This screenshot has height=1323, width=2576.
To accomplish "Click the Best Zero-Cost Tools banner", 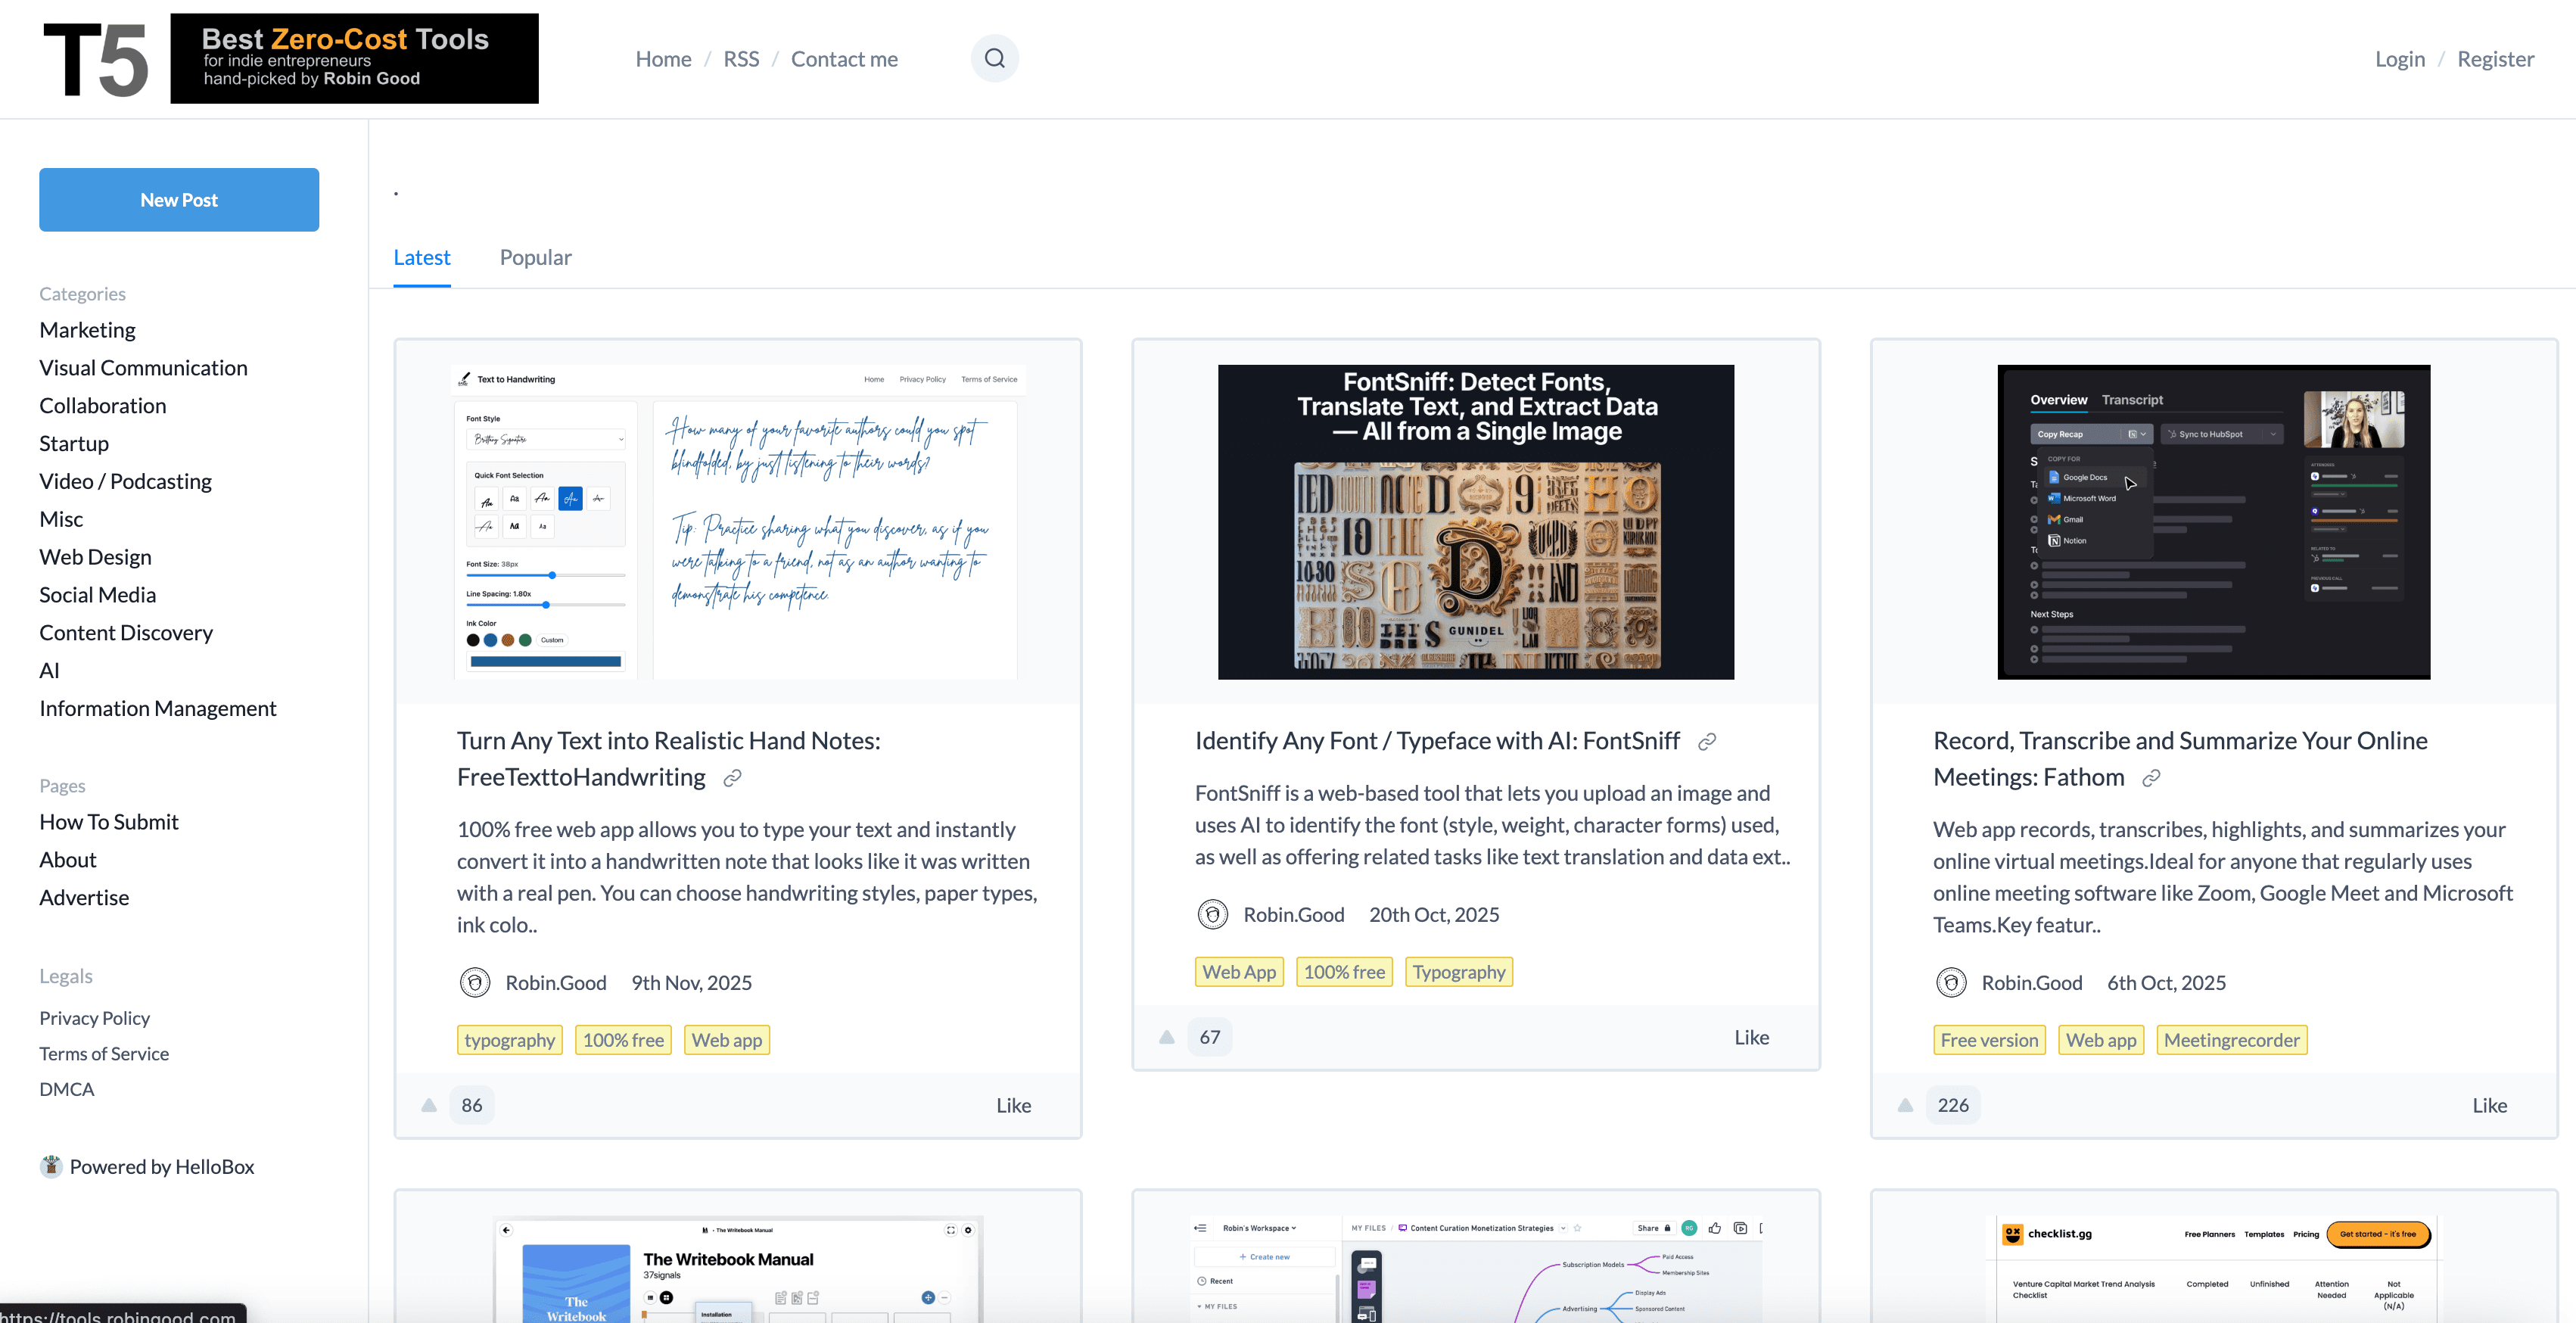I will [x=354, y=58].
